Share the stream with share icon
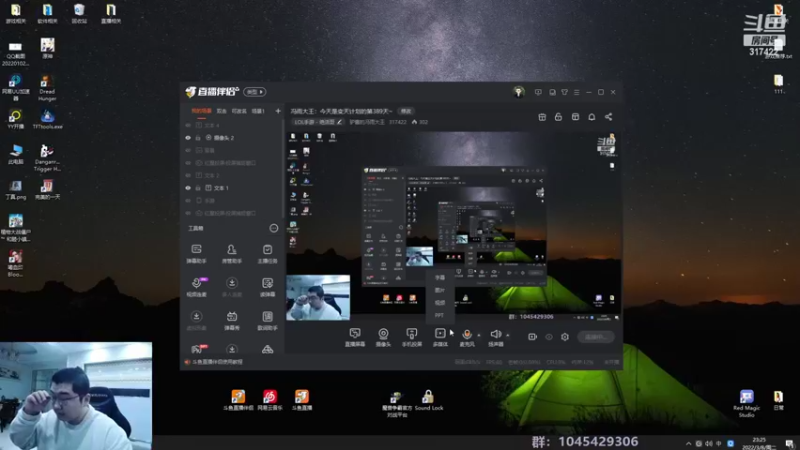This screenshot has height=450, width=800. 609,117
